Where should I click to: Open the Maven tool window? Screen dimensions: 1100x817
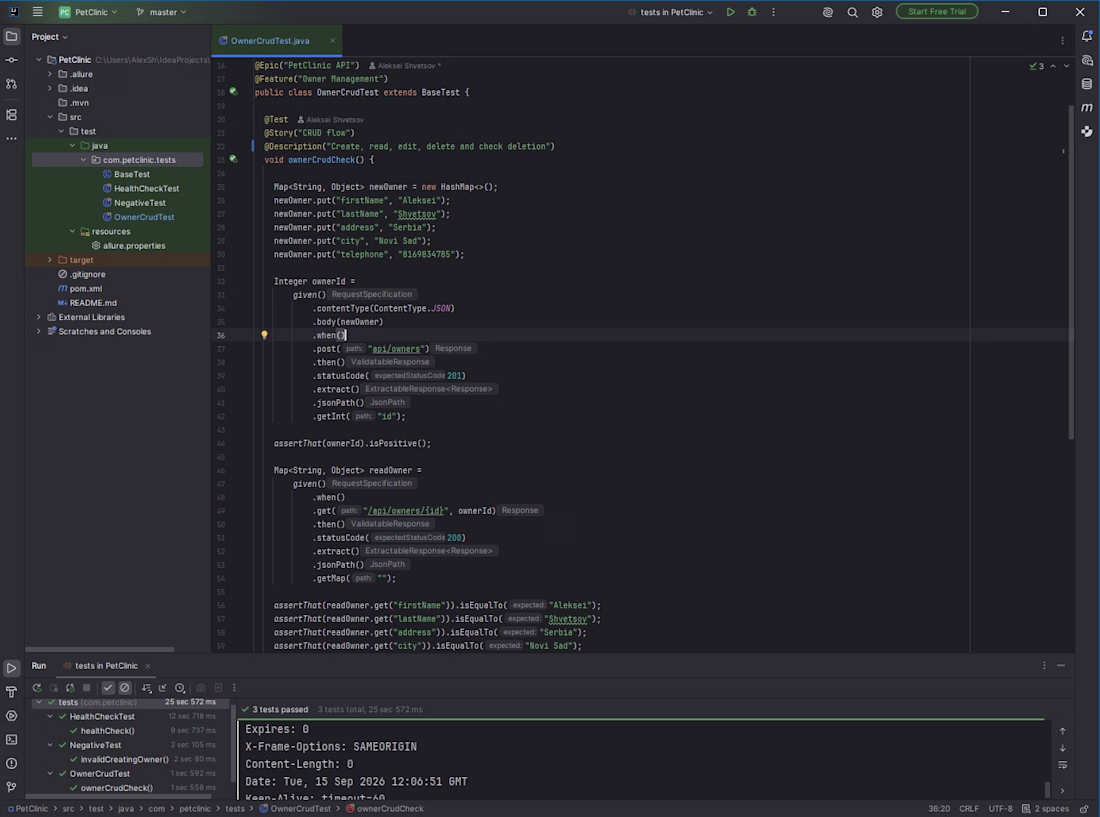pyautogui.click(x=1087, y=107)
